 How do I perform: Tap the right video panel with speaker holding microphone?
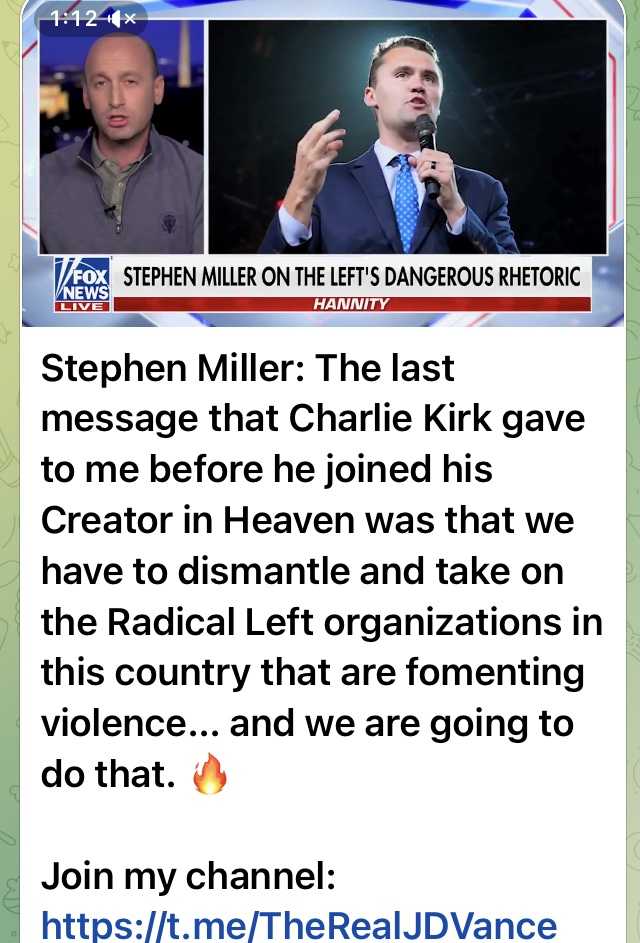tap(407, 137)
